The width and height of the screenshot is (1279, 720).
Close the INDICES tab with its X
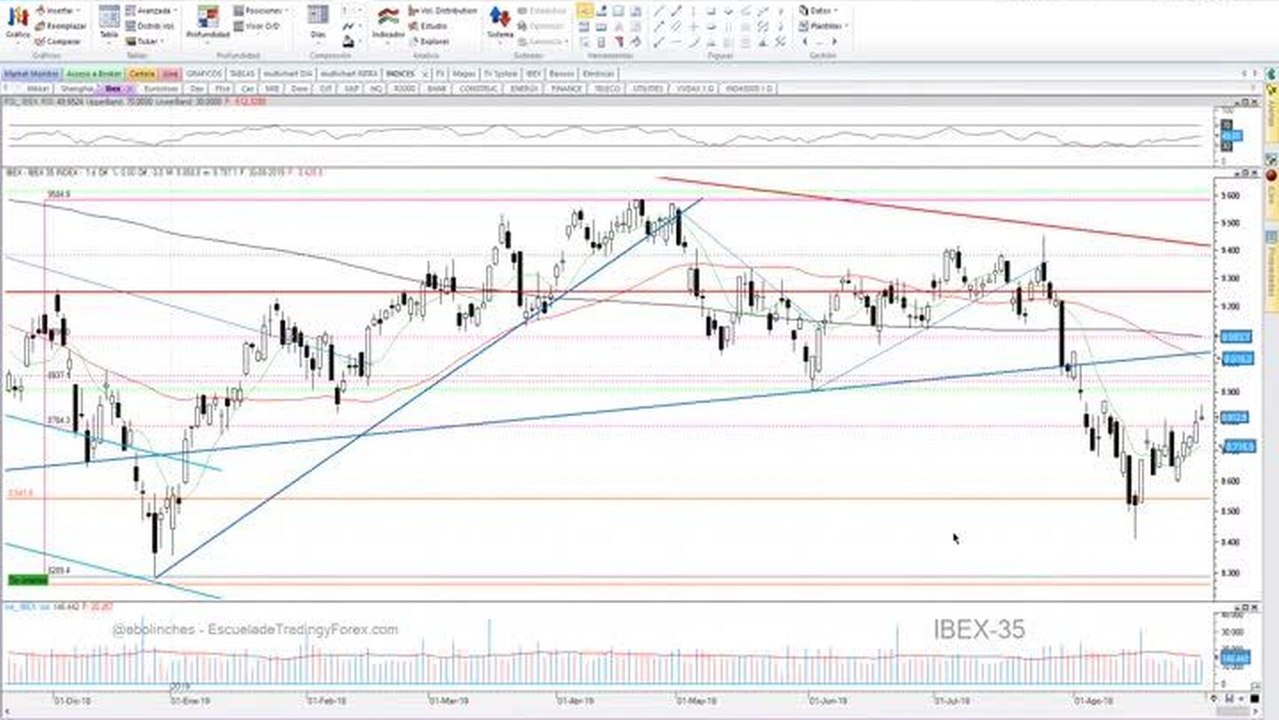tap(425, 74)
